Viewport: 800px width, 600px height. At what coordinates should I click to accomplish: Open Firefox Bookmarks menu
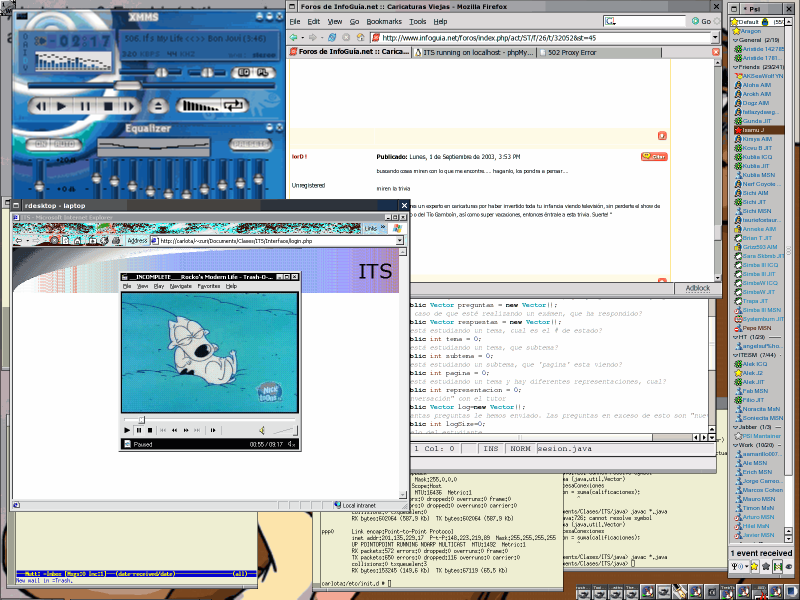(383, 21)
